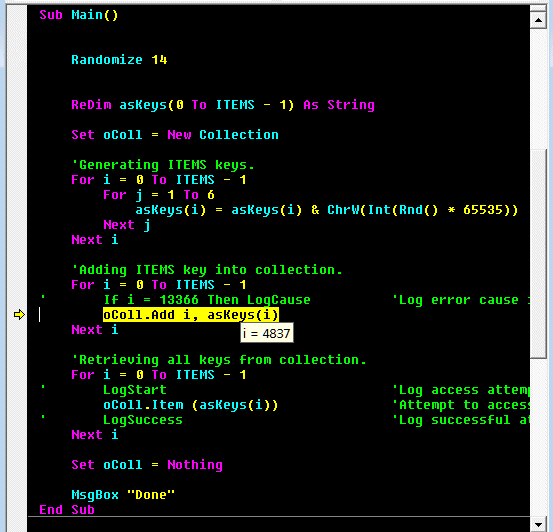Screen dimensions: 553x532
Task: Click the 'End Sub' line
Action: point(67,510)
